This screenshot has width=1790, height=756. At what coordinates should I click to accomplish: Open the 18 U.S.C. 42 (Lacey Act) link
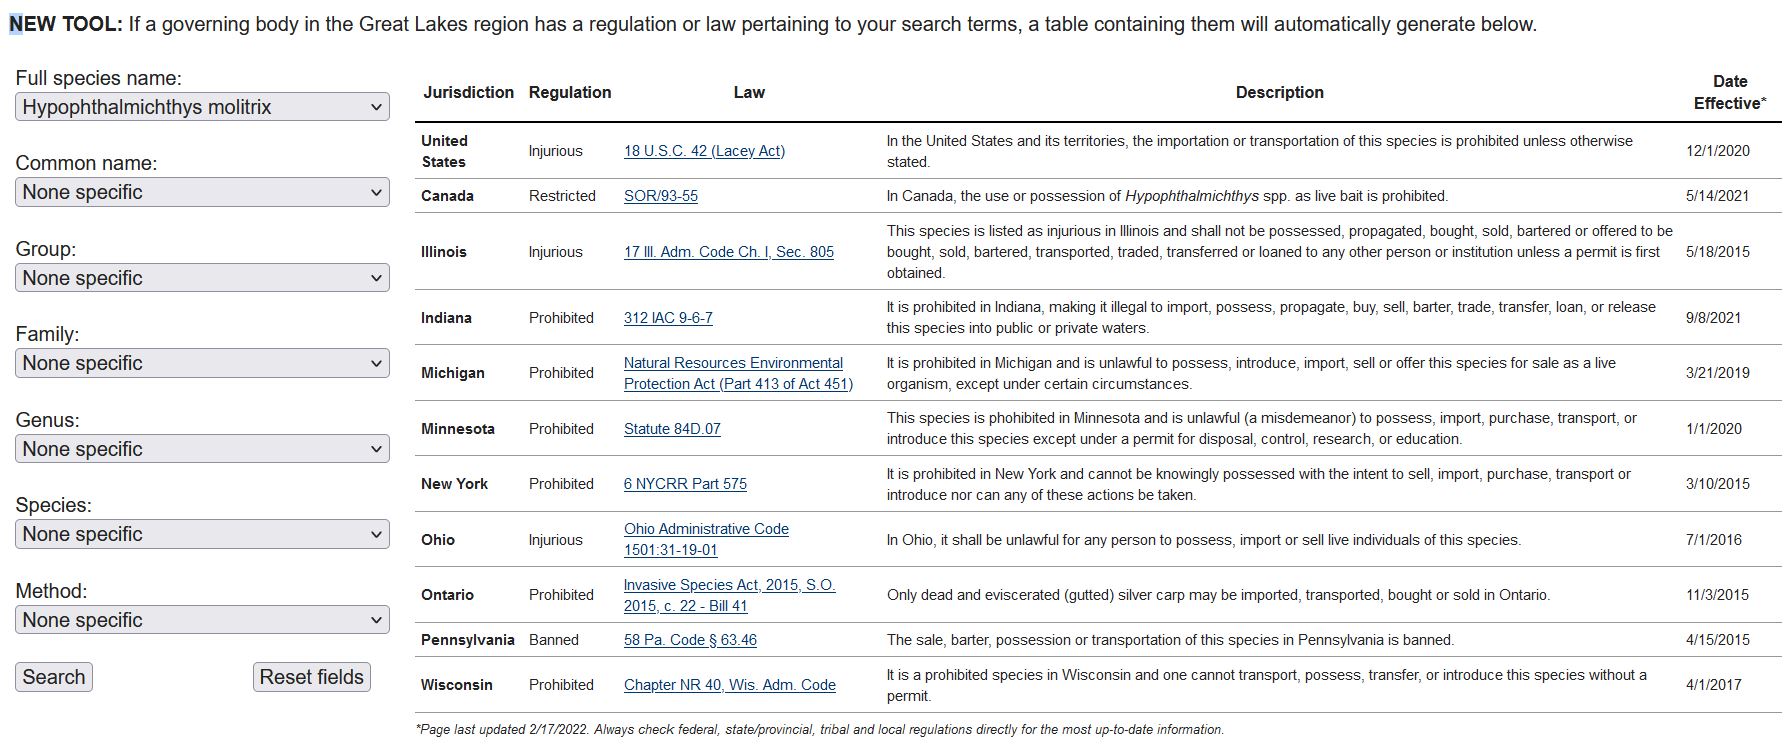pos(704,151)
